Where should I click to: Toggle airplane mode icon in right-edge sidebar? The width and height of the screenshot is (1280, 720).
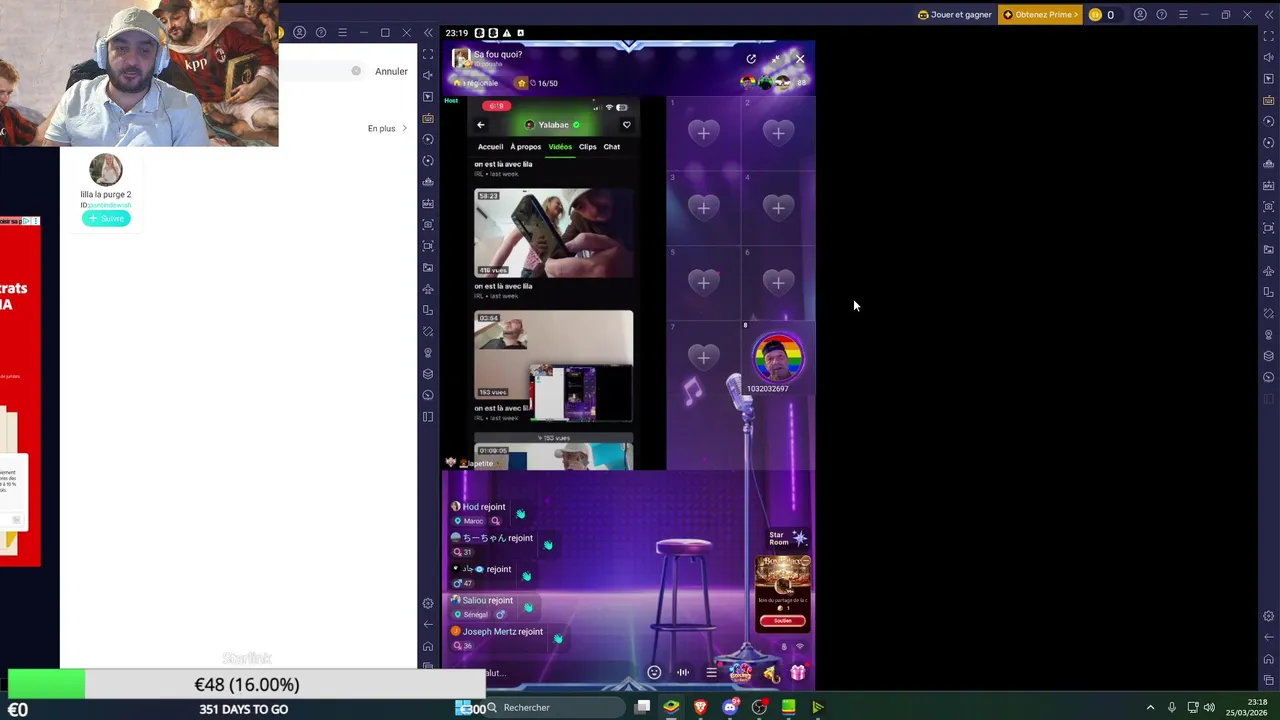click(1269, 271)
